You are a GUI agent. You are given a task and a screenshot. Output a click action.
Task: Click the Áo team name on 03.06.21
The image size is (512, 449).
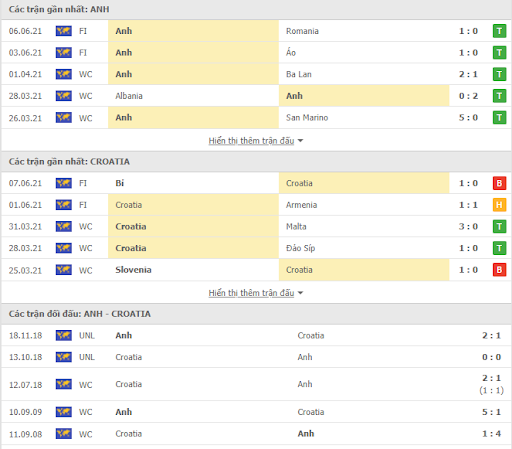(291, 52)
